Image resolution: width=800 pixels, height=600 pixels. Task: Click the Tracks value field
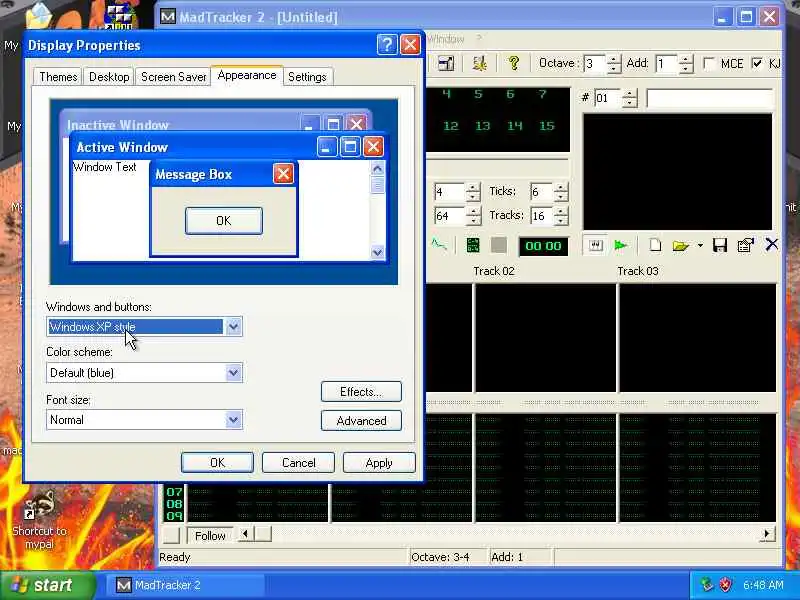tap(541, 216)
